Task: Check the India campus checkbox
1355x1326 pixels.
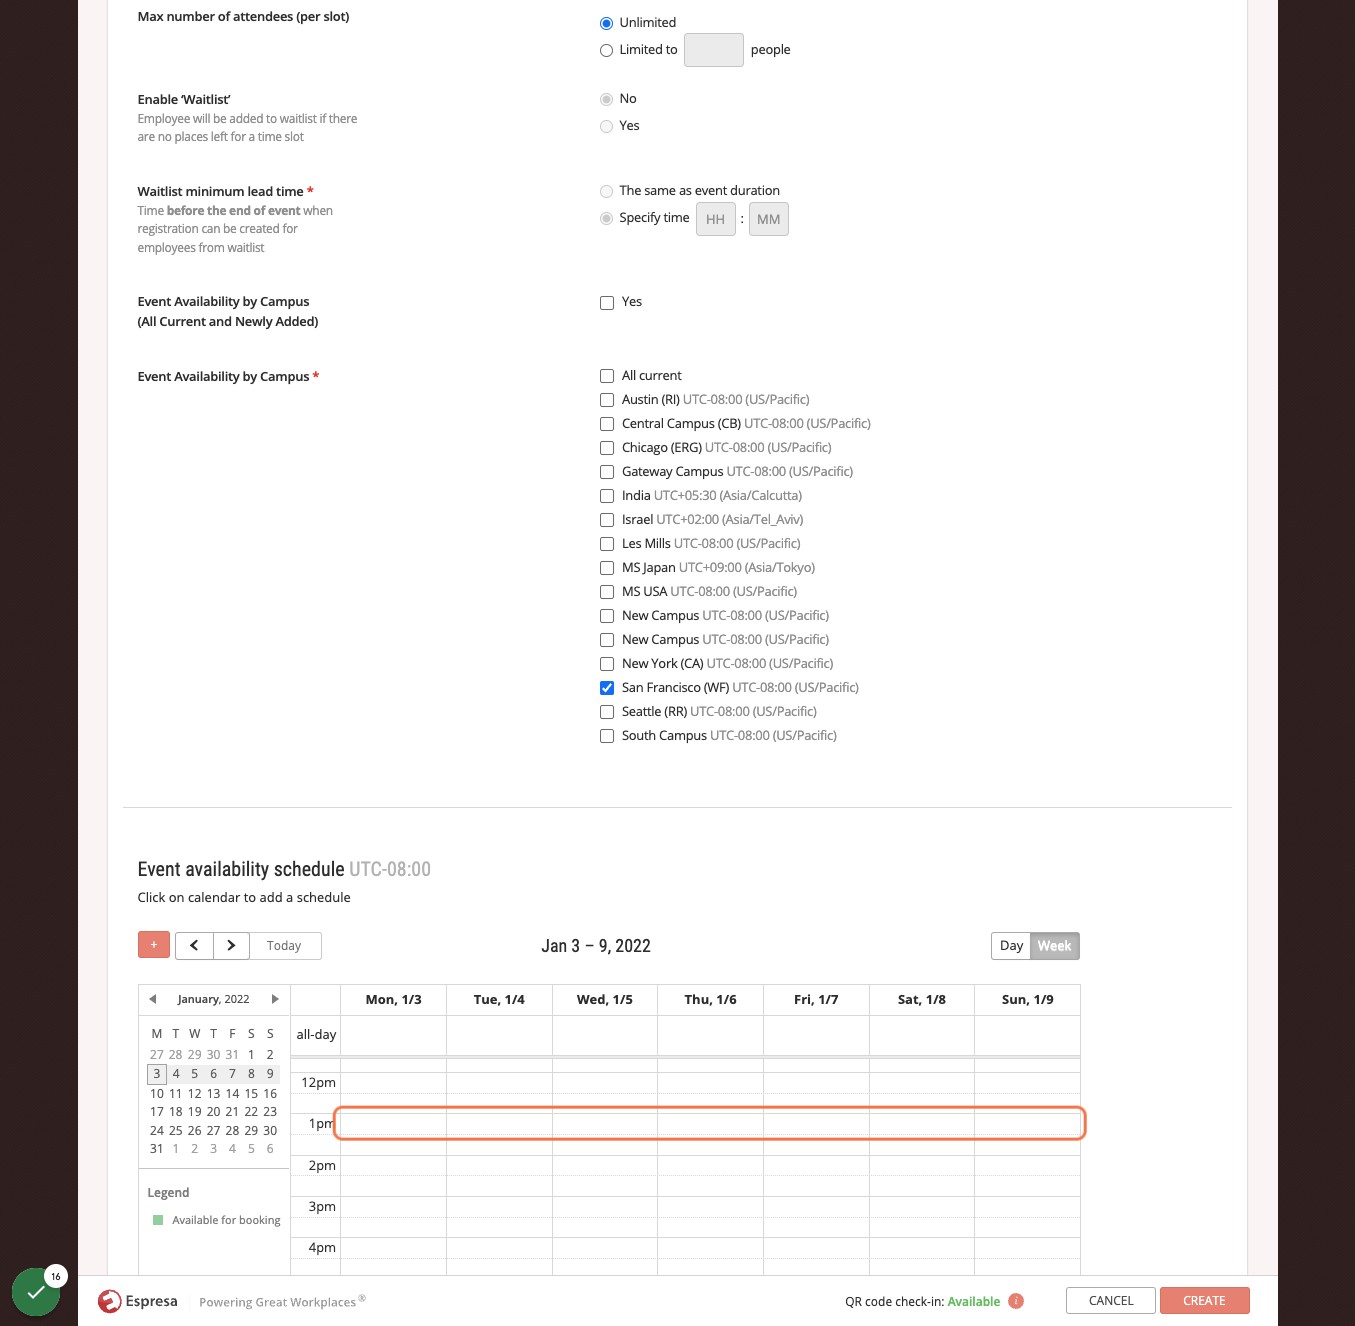Action: [x=607, y=496]
